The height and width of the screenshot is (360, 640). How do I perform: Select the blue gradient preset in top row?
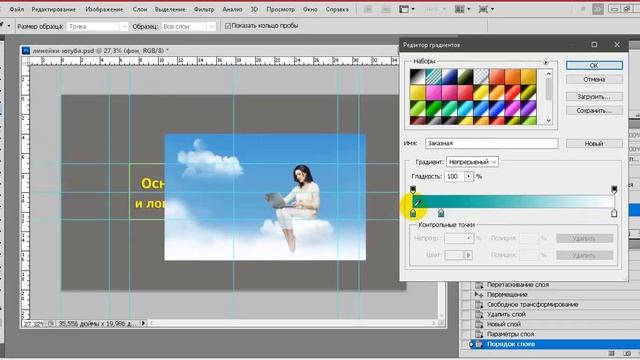449,77
